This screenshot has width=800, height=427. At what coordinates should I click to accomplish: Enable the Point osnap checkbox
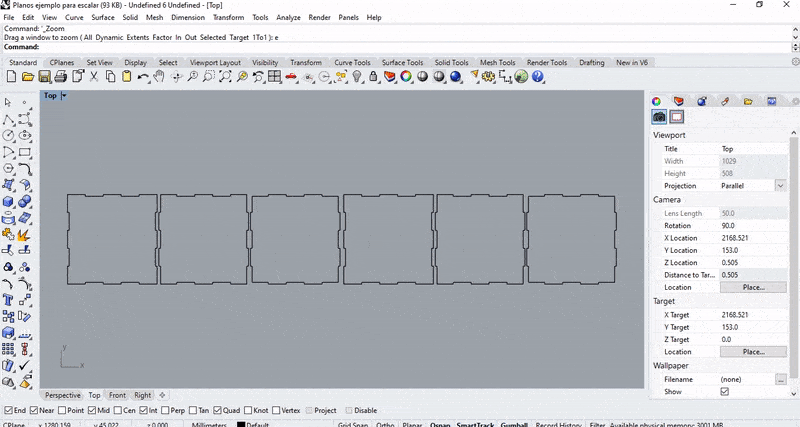coord(62,410)
